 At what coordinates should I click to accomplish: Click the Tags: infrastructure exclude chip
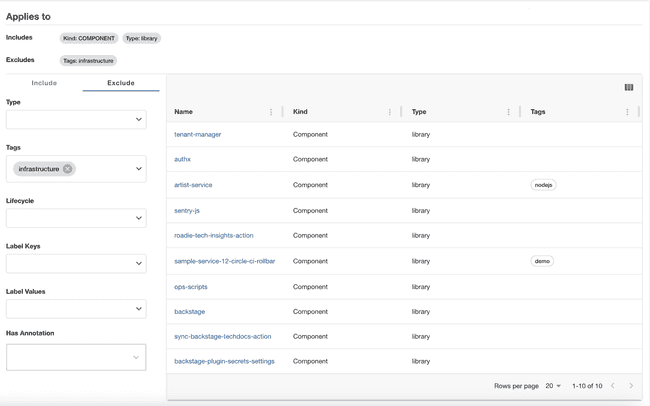click(88, 61)
